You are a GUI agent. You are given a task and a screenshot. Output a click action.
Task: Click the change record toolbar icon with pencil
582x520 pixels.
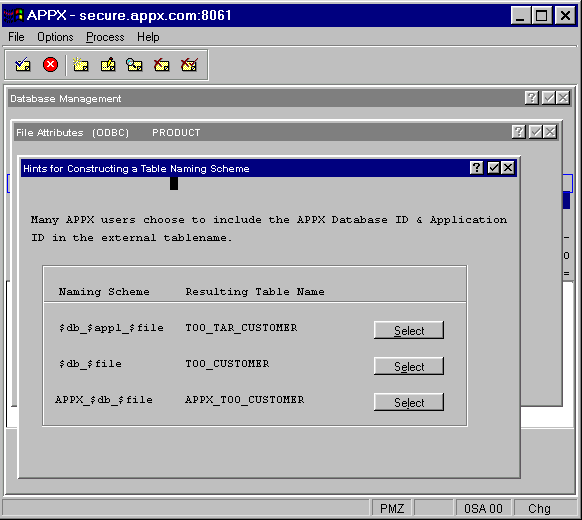tap(108, 65)
